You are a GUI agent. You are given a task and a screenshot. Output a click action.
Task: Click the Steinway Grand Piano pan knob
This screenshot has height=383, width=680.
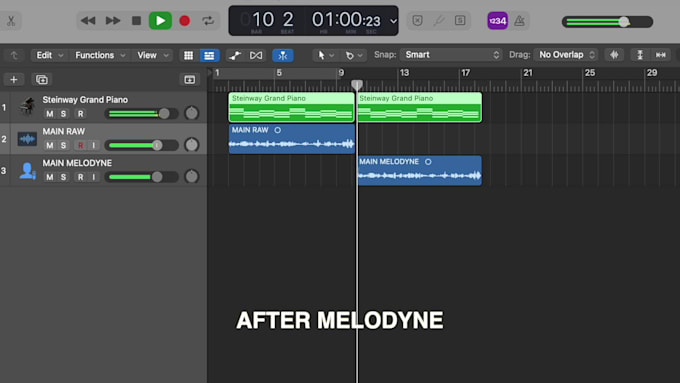[x=191, y=113]
